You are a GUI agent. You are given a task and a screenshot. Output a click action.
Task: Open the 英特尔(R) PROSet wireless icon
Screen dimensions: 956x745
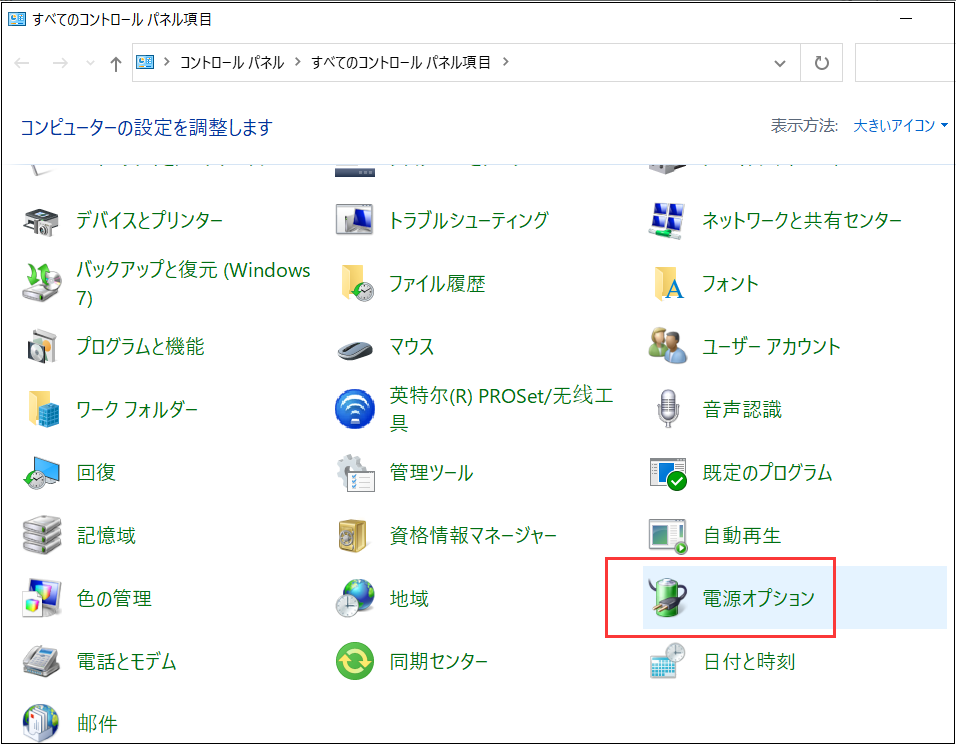pos(355,409)
